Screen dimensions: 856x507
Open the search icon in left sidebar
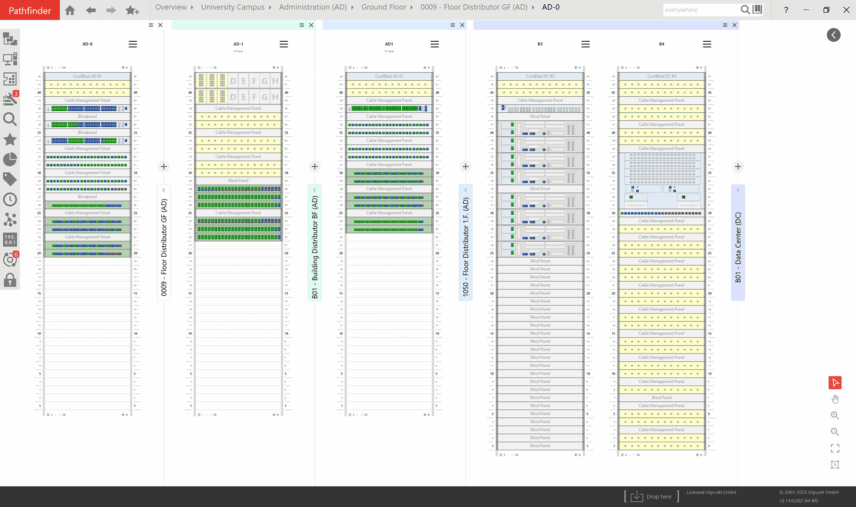point(10,119)
